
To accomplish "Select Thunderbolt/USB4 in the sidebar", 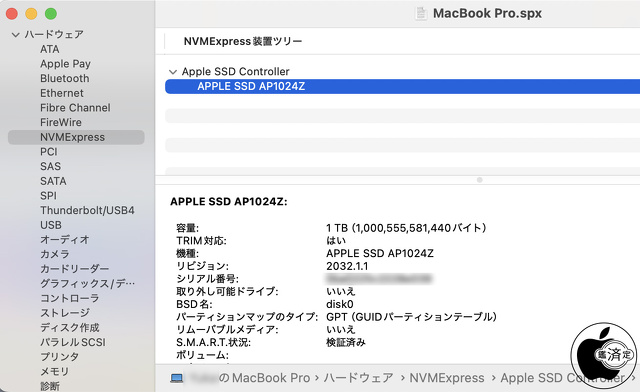I will 87,210.
